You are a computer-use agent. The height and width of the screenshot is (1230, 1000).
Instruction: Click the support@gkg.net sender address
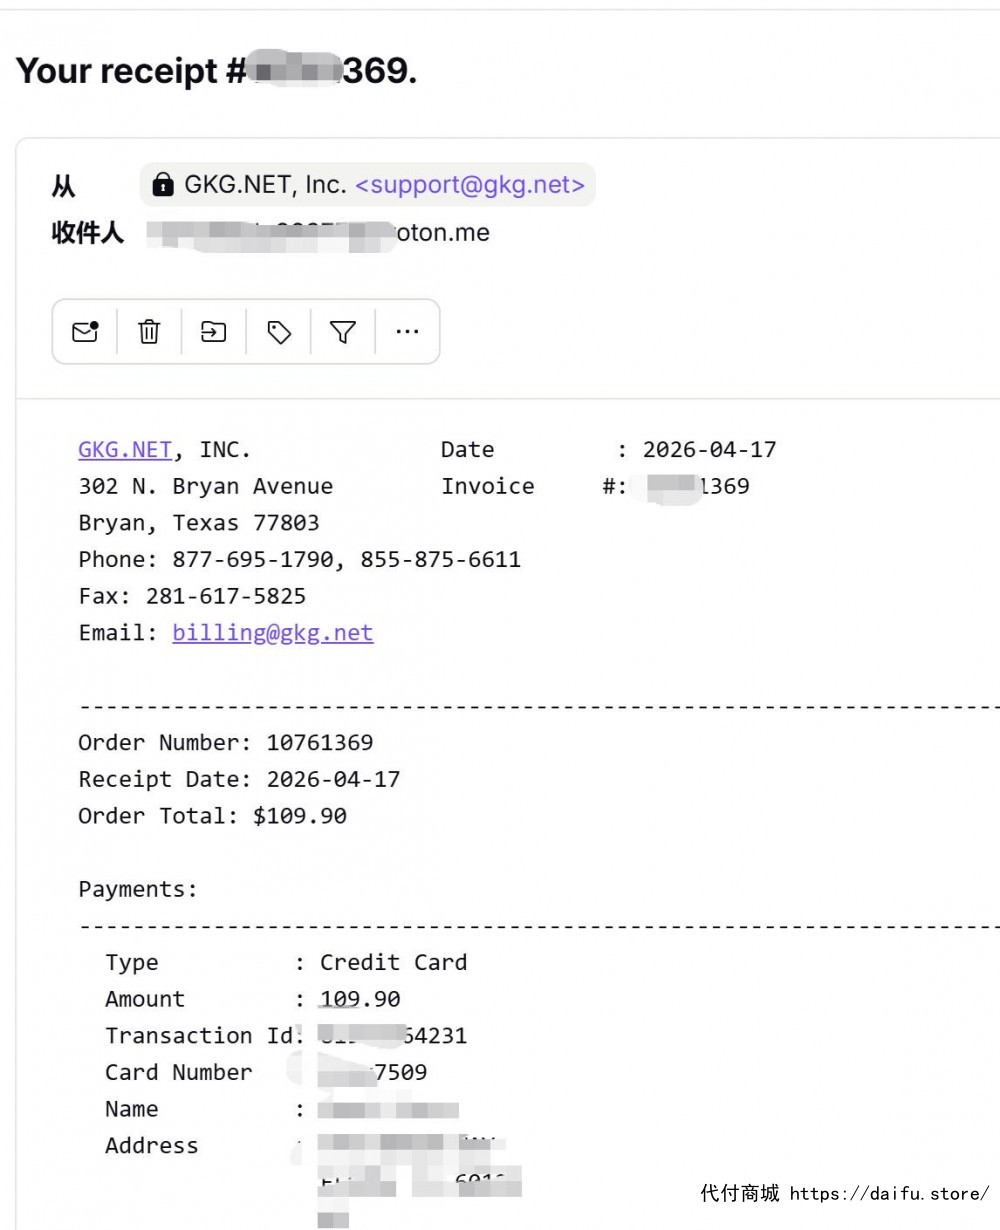(470, 185)
